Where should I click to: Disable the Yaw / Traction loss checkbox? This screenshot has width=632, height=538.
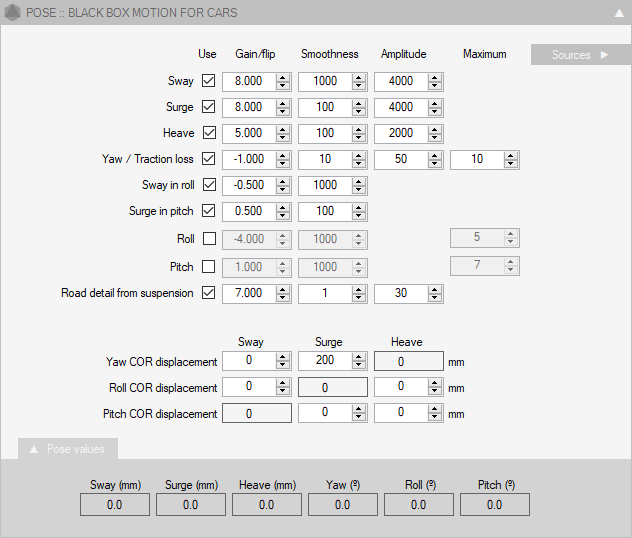(209, 159)
